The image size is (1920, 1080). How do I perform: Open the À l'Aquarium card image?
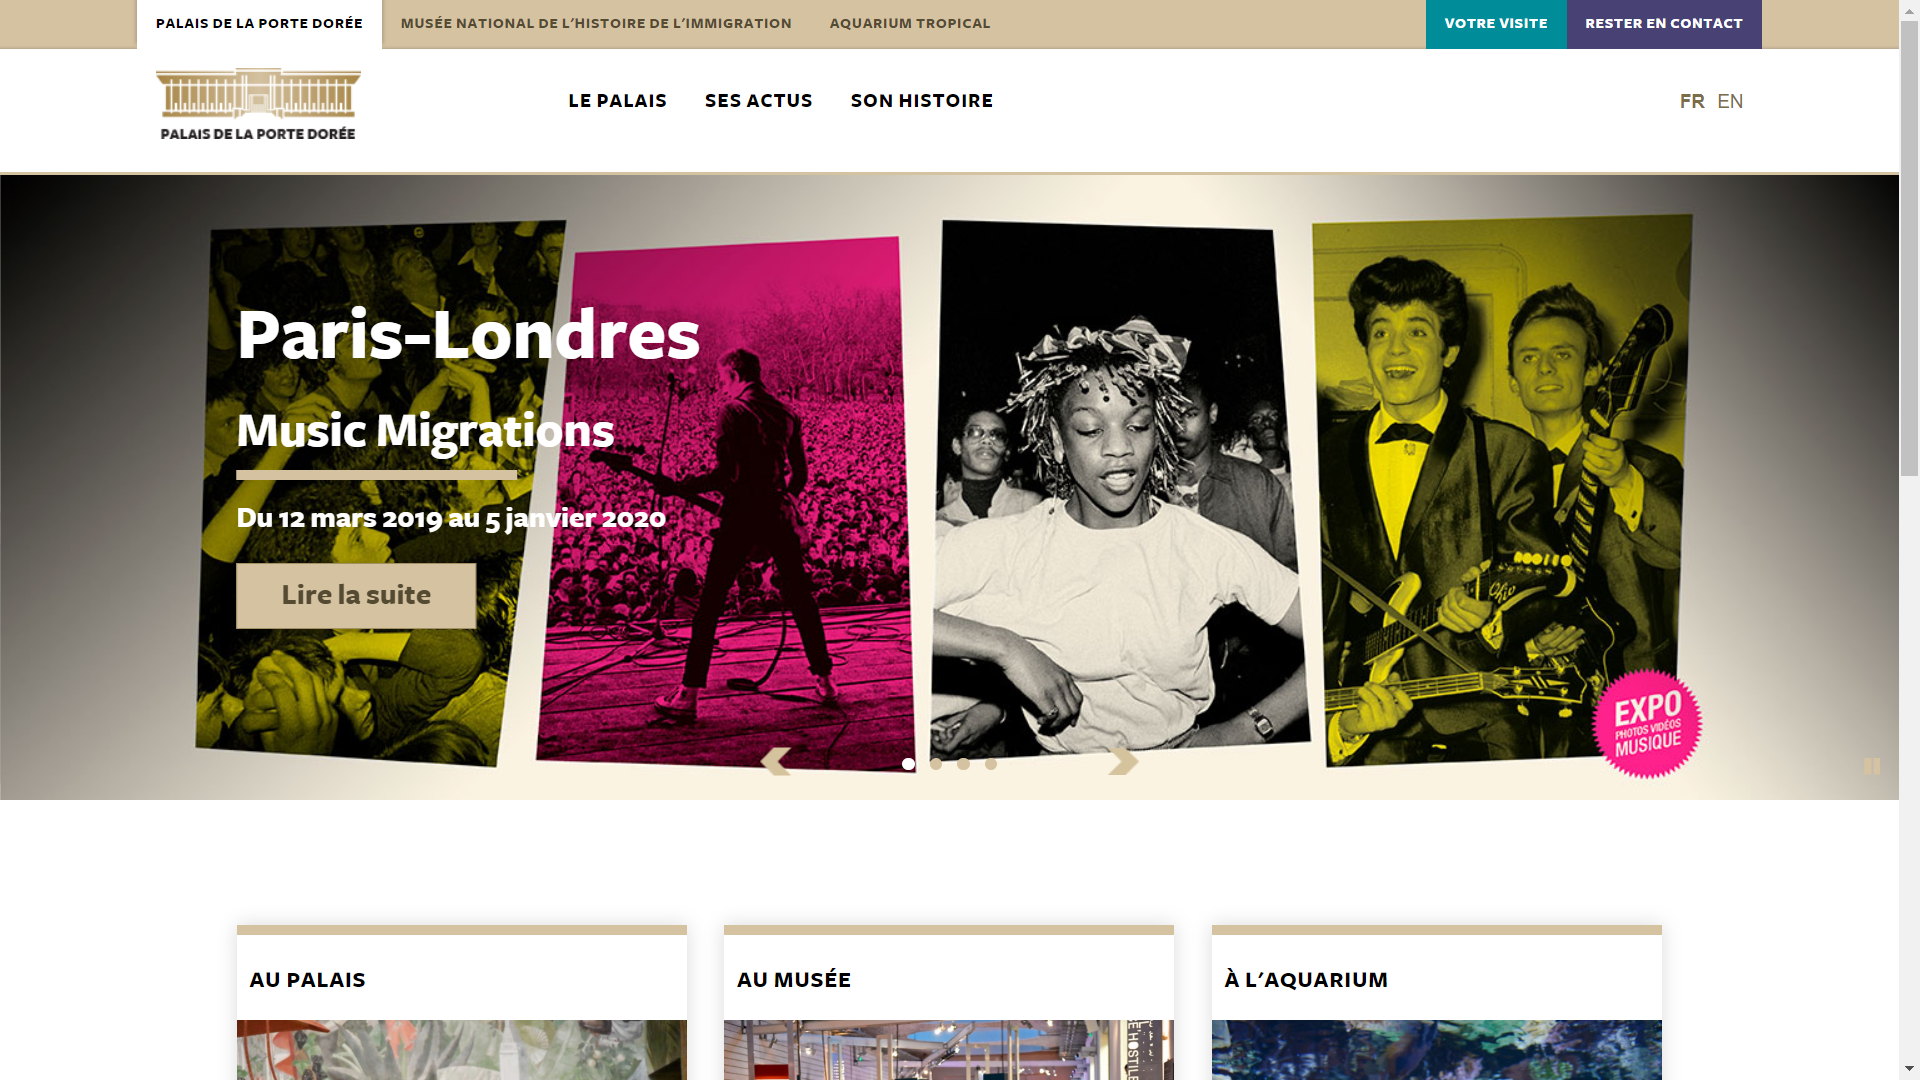pos(1437,1050)
